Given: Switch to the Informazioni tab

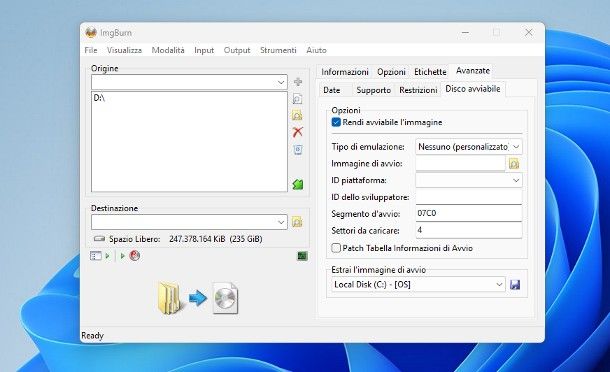Looking at the screenshot, I should click(x=345, y=72).
